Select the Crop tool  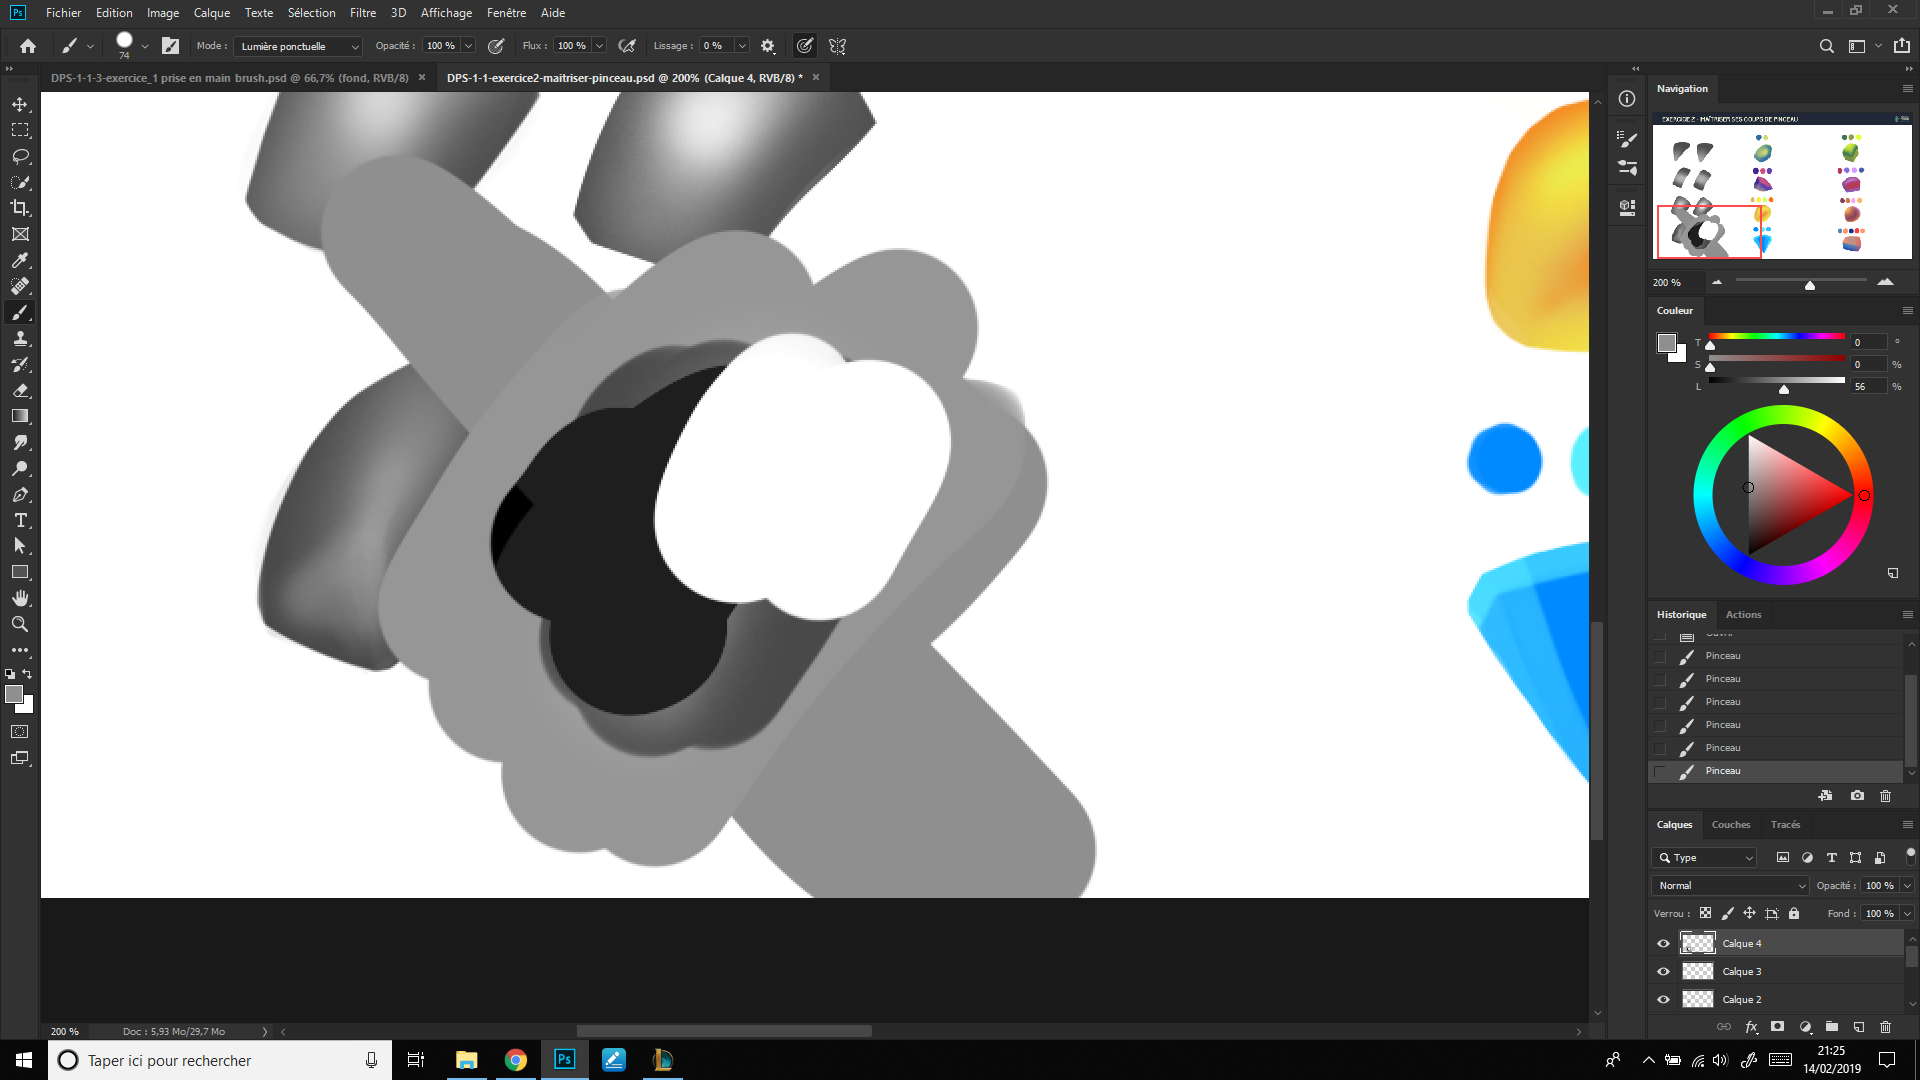[x=20, y=208]
